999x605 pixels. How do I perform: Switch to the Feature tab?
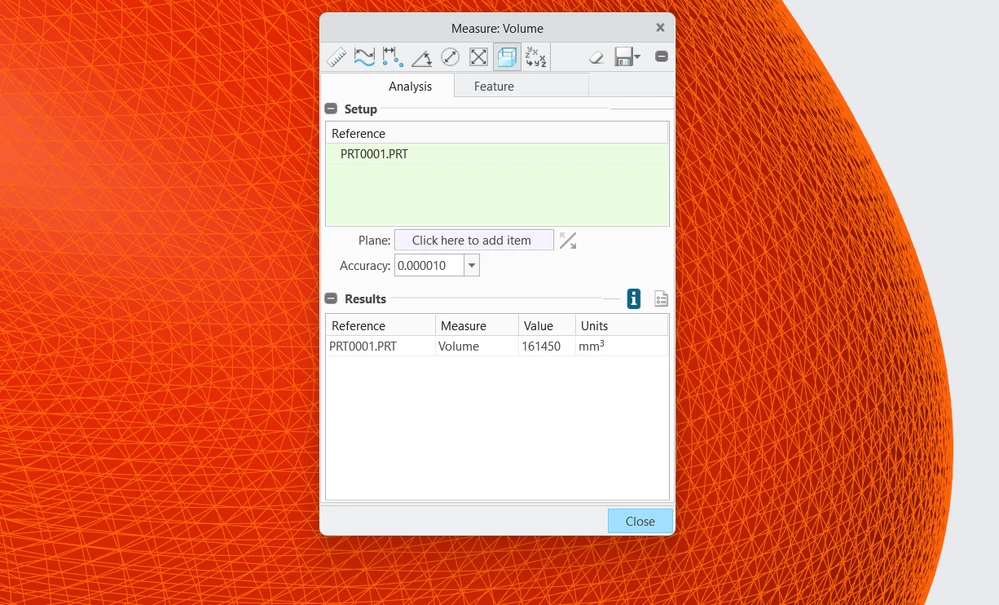[494, 86]
